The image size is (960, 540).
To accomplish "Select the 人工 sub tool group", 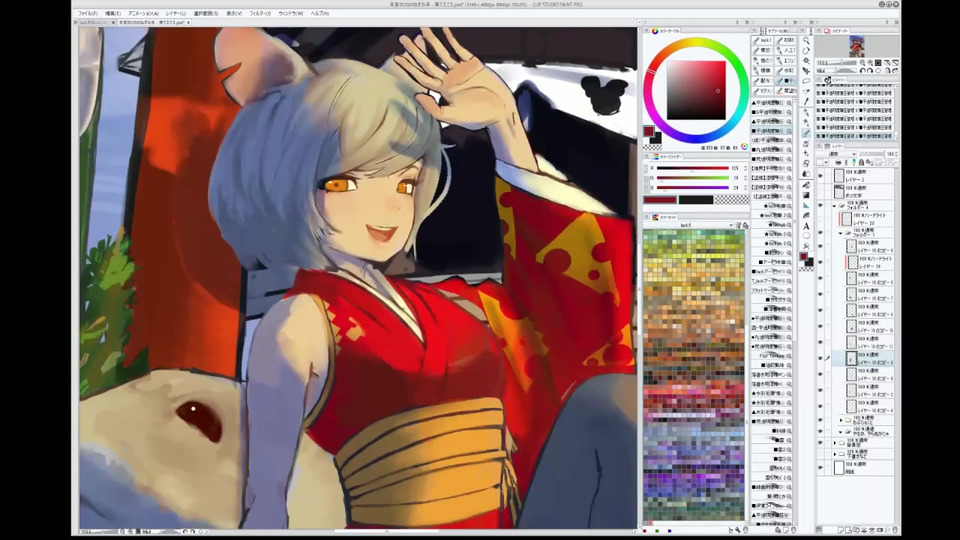I will pyautogui.click(x=786, y=51).
